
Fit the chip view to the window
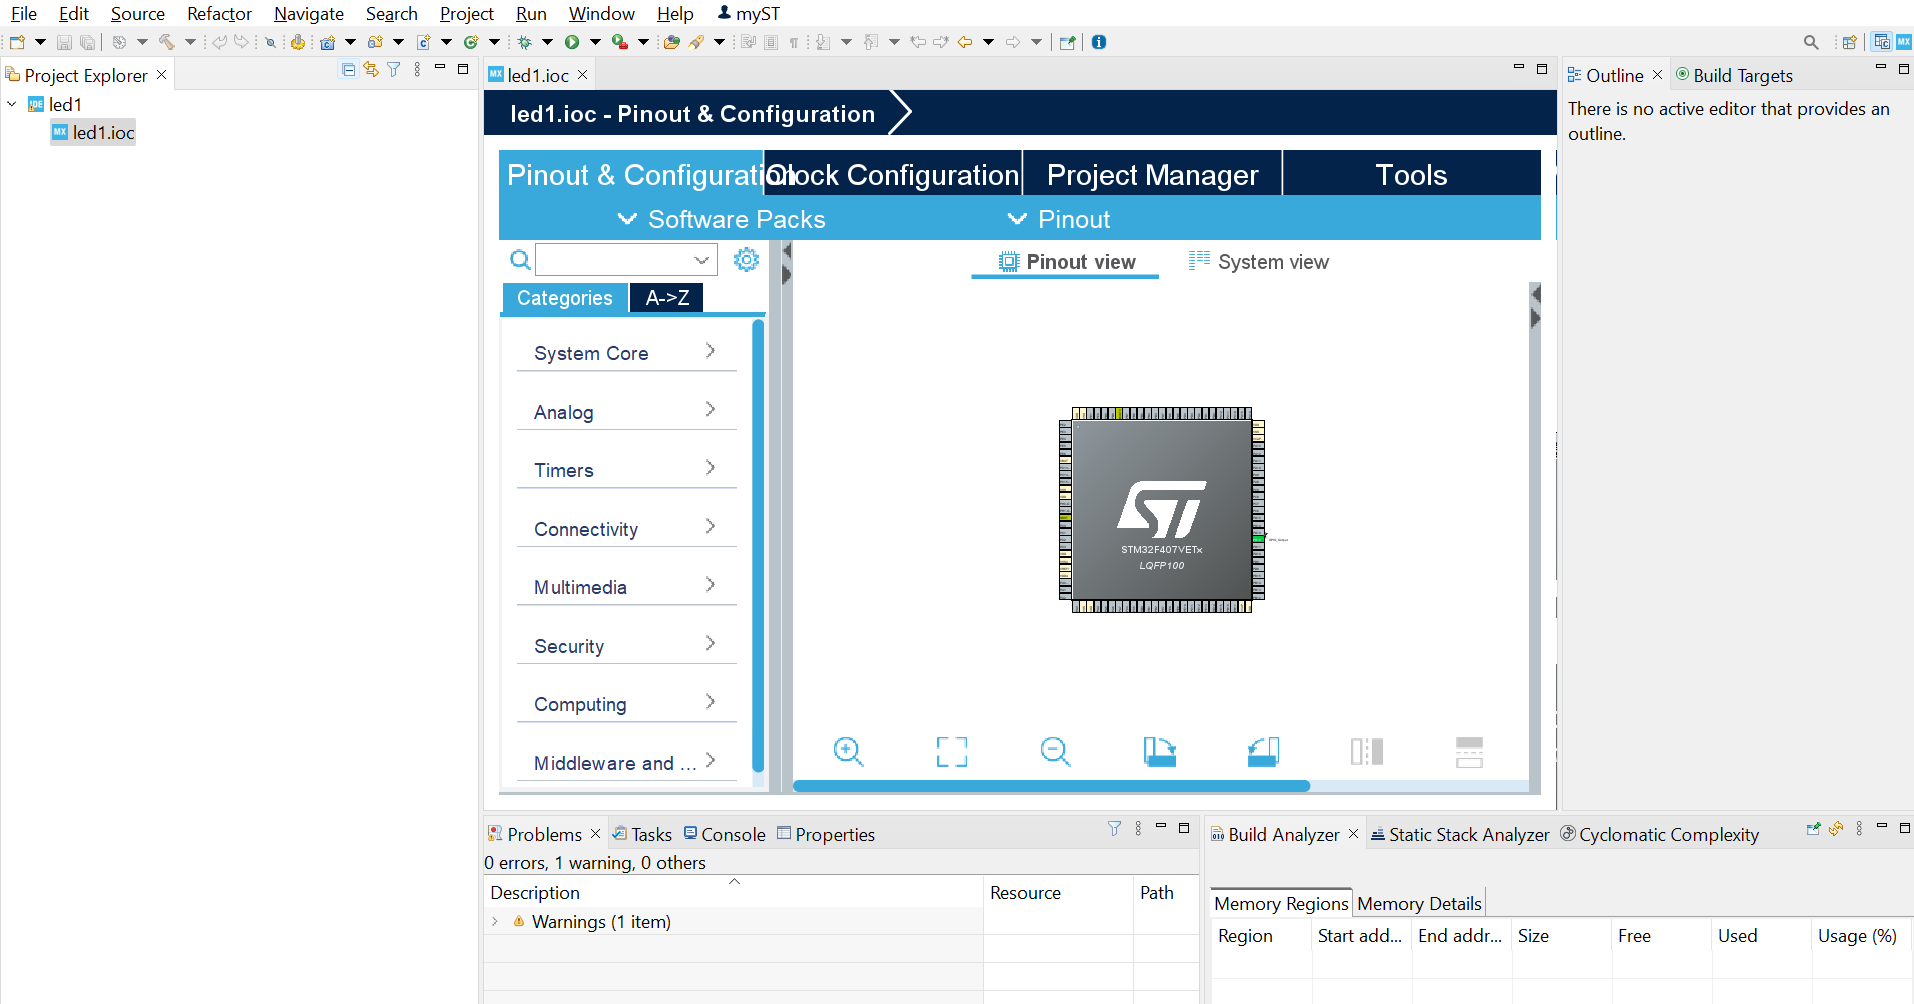point(952,751)
